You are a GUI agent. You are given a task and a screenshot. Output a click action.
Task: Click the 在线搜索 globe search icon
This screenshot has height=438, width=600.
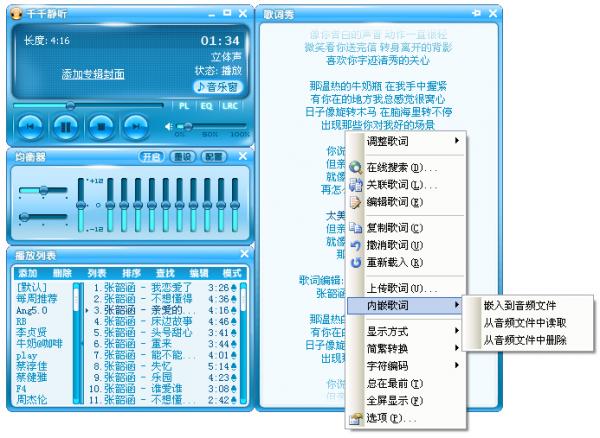pyautogui.click(x=355, y=167)
